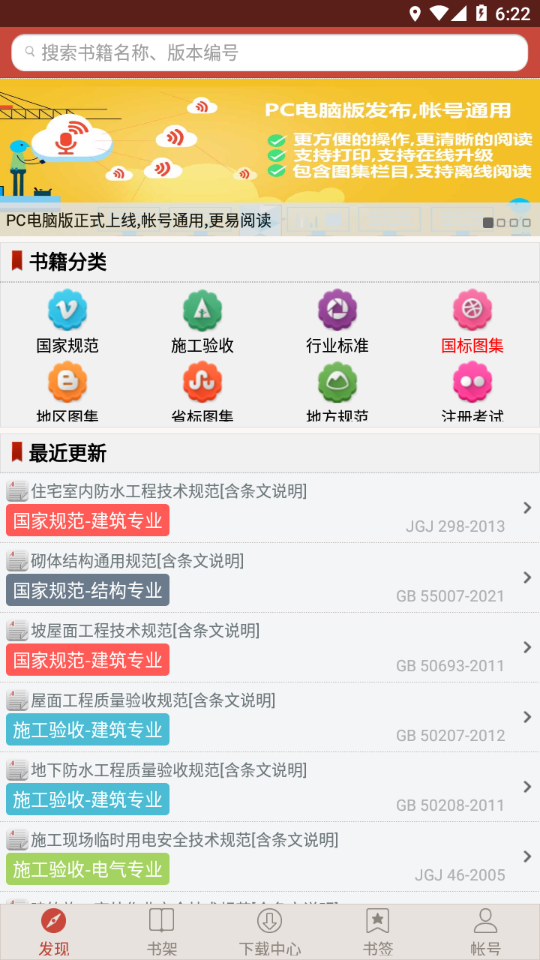Open the 国家规范 category icon

coord(67,310)
